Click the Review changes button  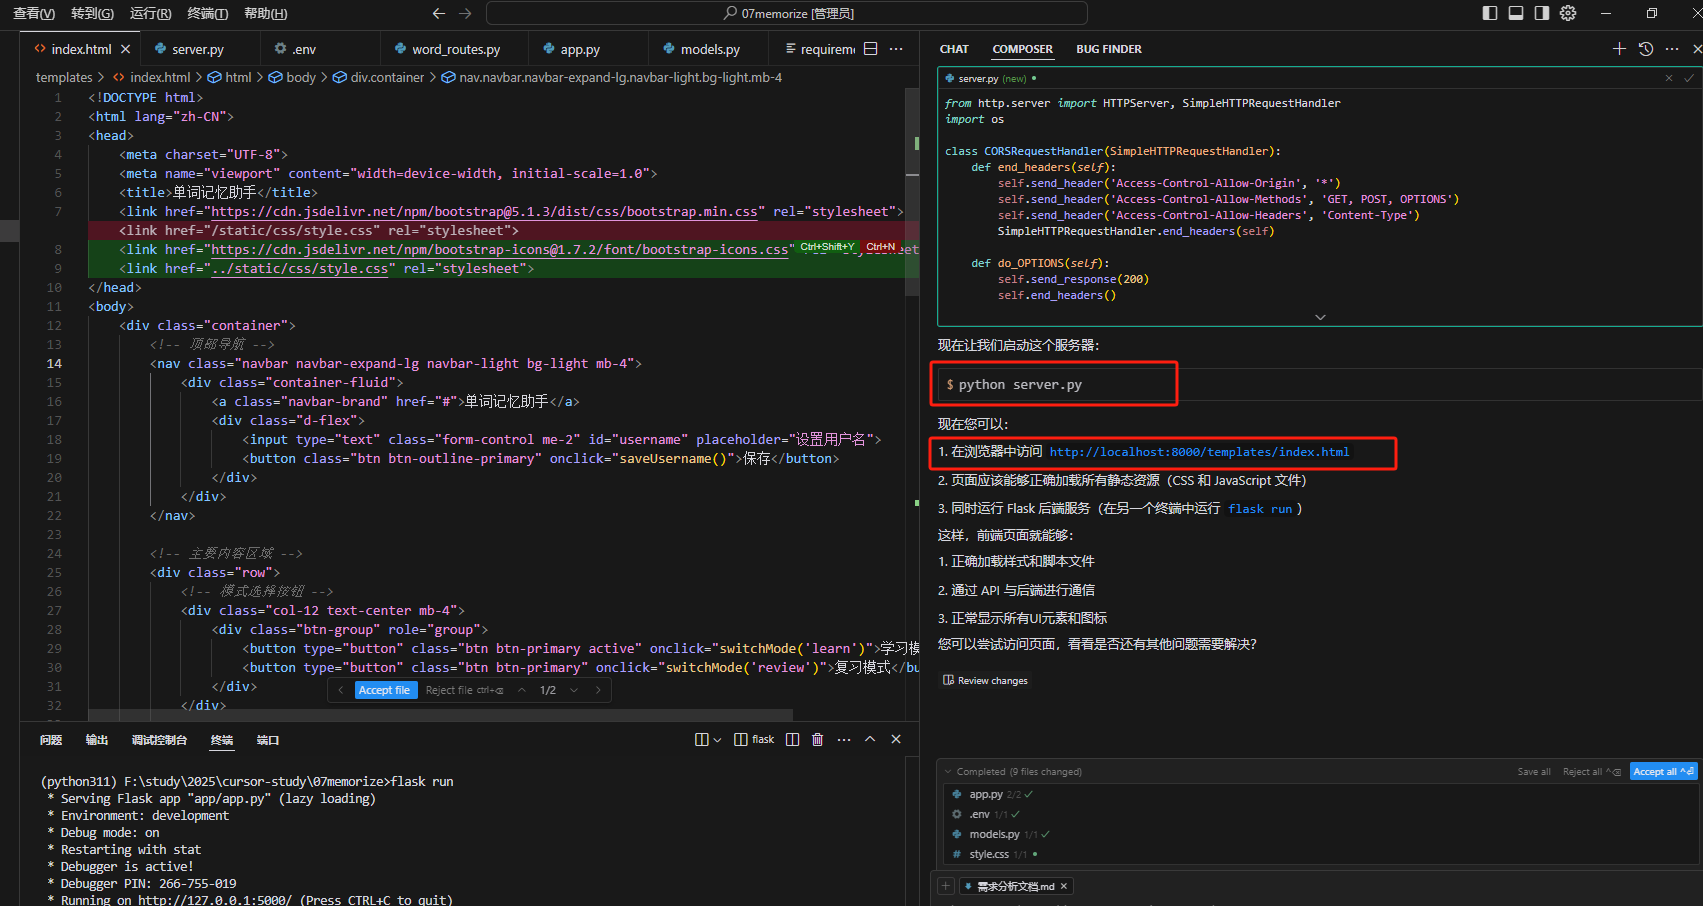(x=985, y=681)
